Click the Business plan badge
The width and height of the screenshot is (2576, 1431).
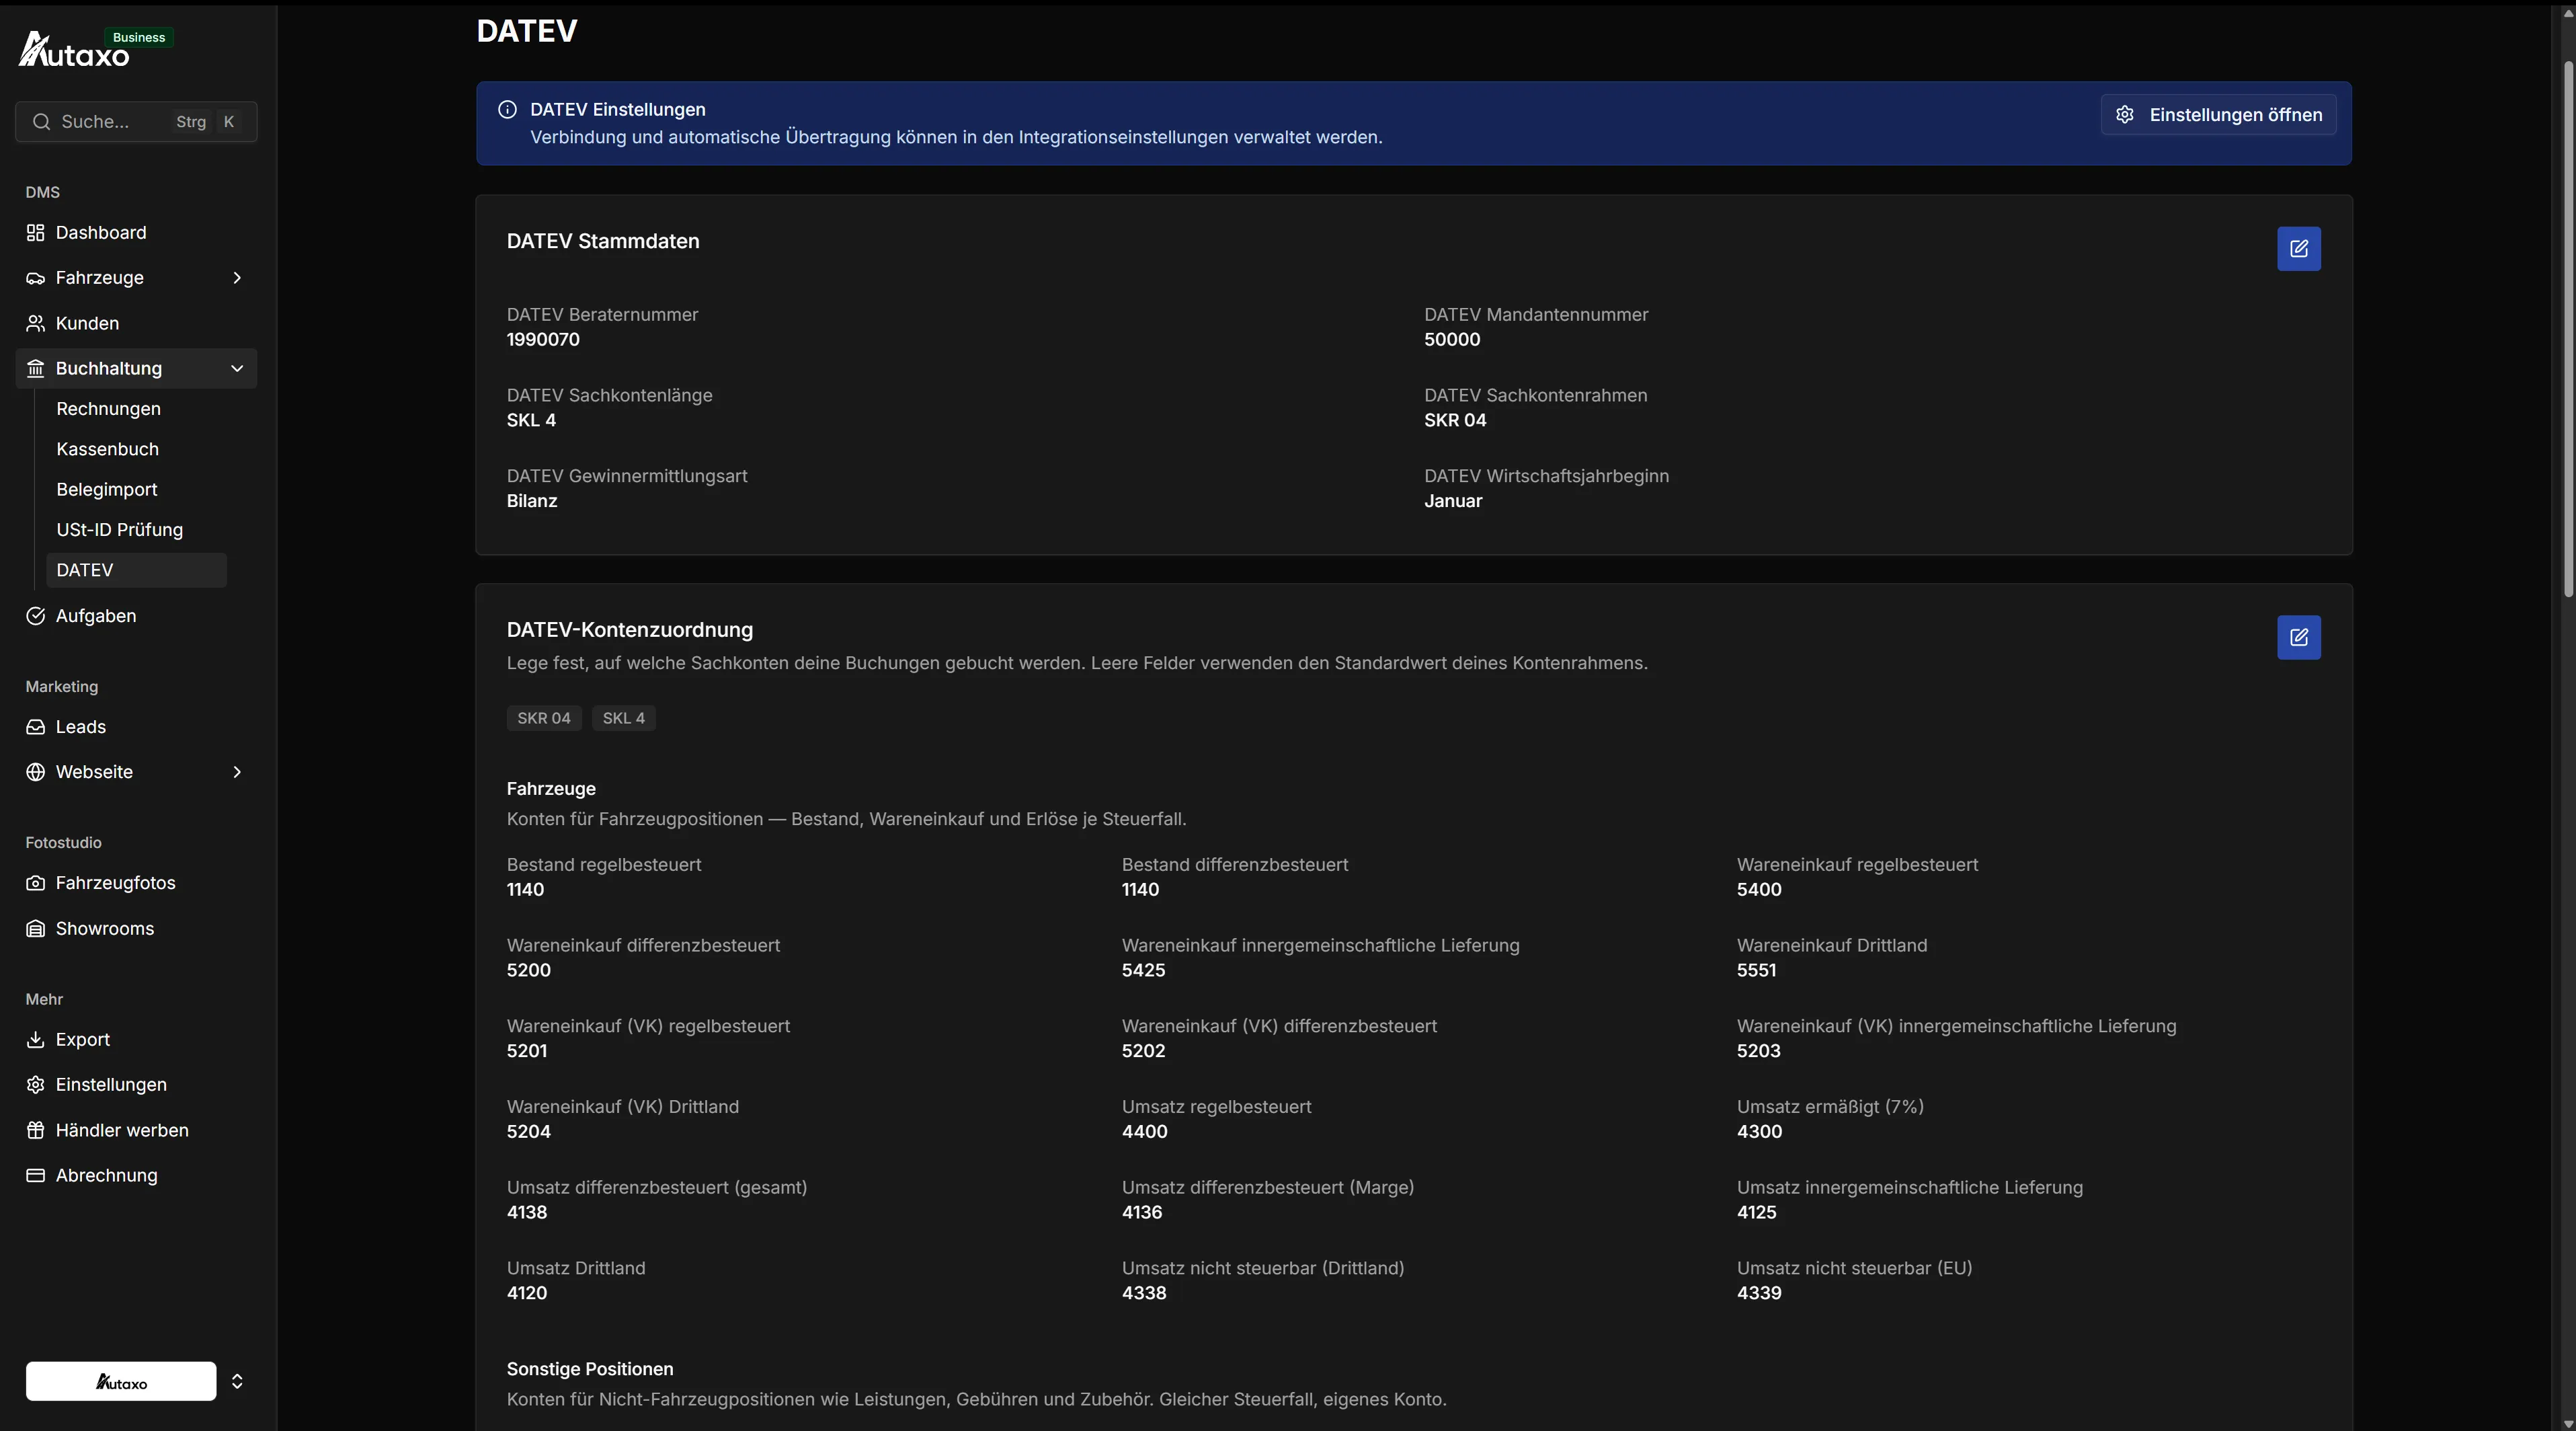click(x=139, y=38)
